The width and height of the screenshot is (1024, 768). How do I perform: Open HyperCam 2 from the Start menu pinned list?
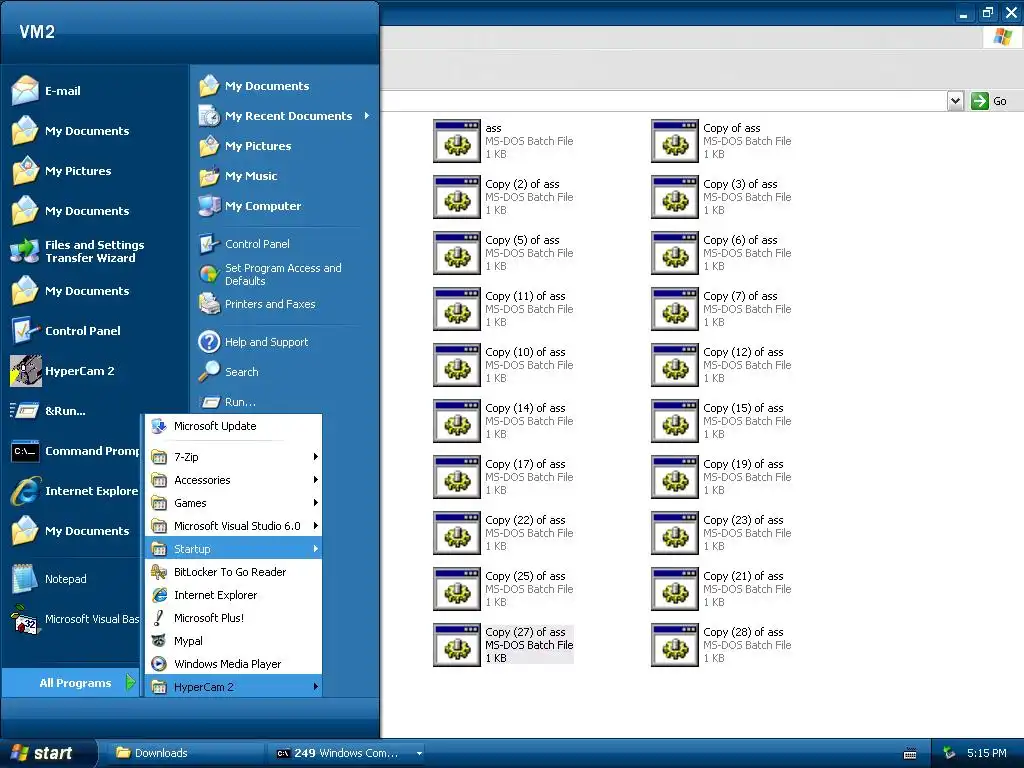(x=63, y=371)
